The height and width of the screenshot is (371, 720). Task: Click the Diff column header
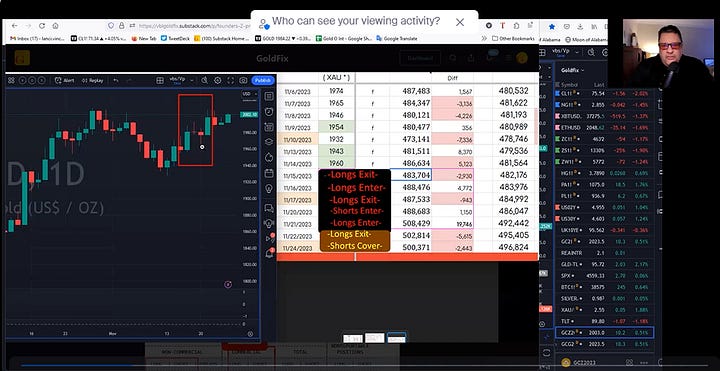(452, 78)
